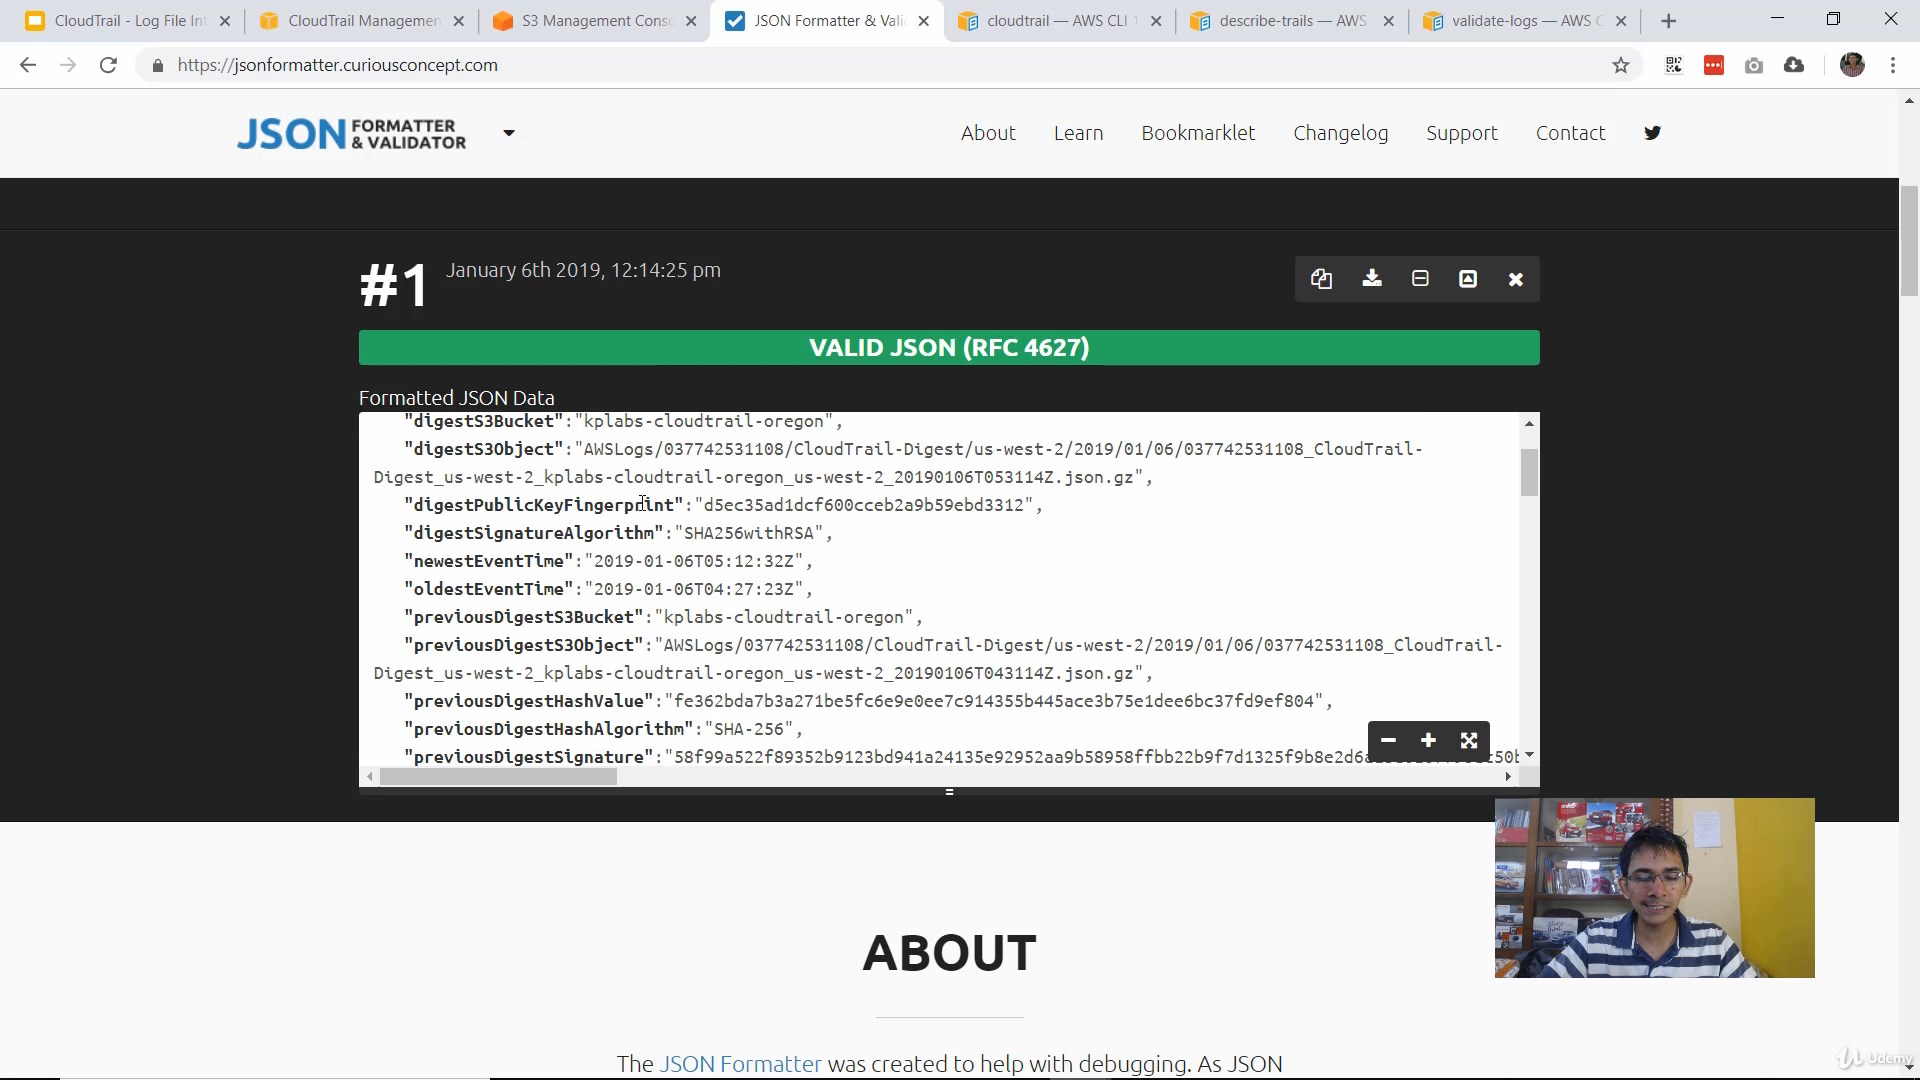Open the Learn nav link

coord(1078,133)
